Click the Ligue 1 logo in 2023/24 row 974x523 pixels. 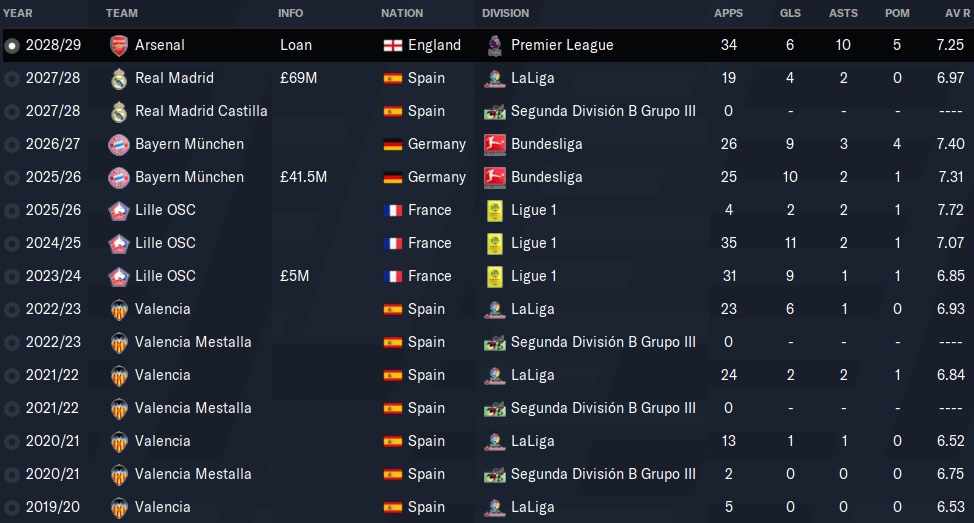494,276
